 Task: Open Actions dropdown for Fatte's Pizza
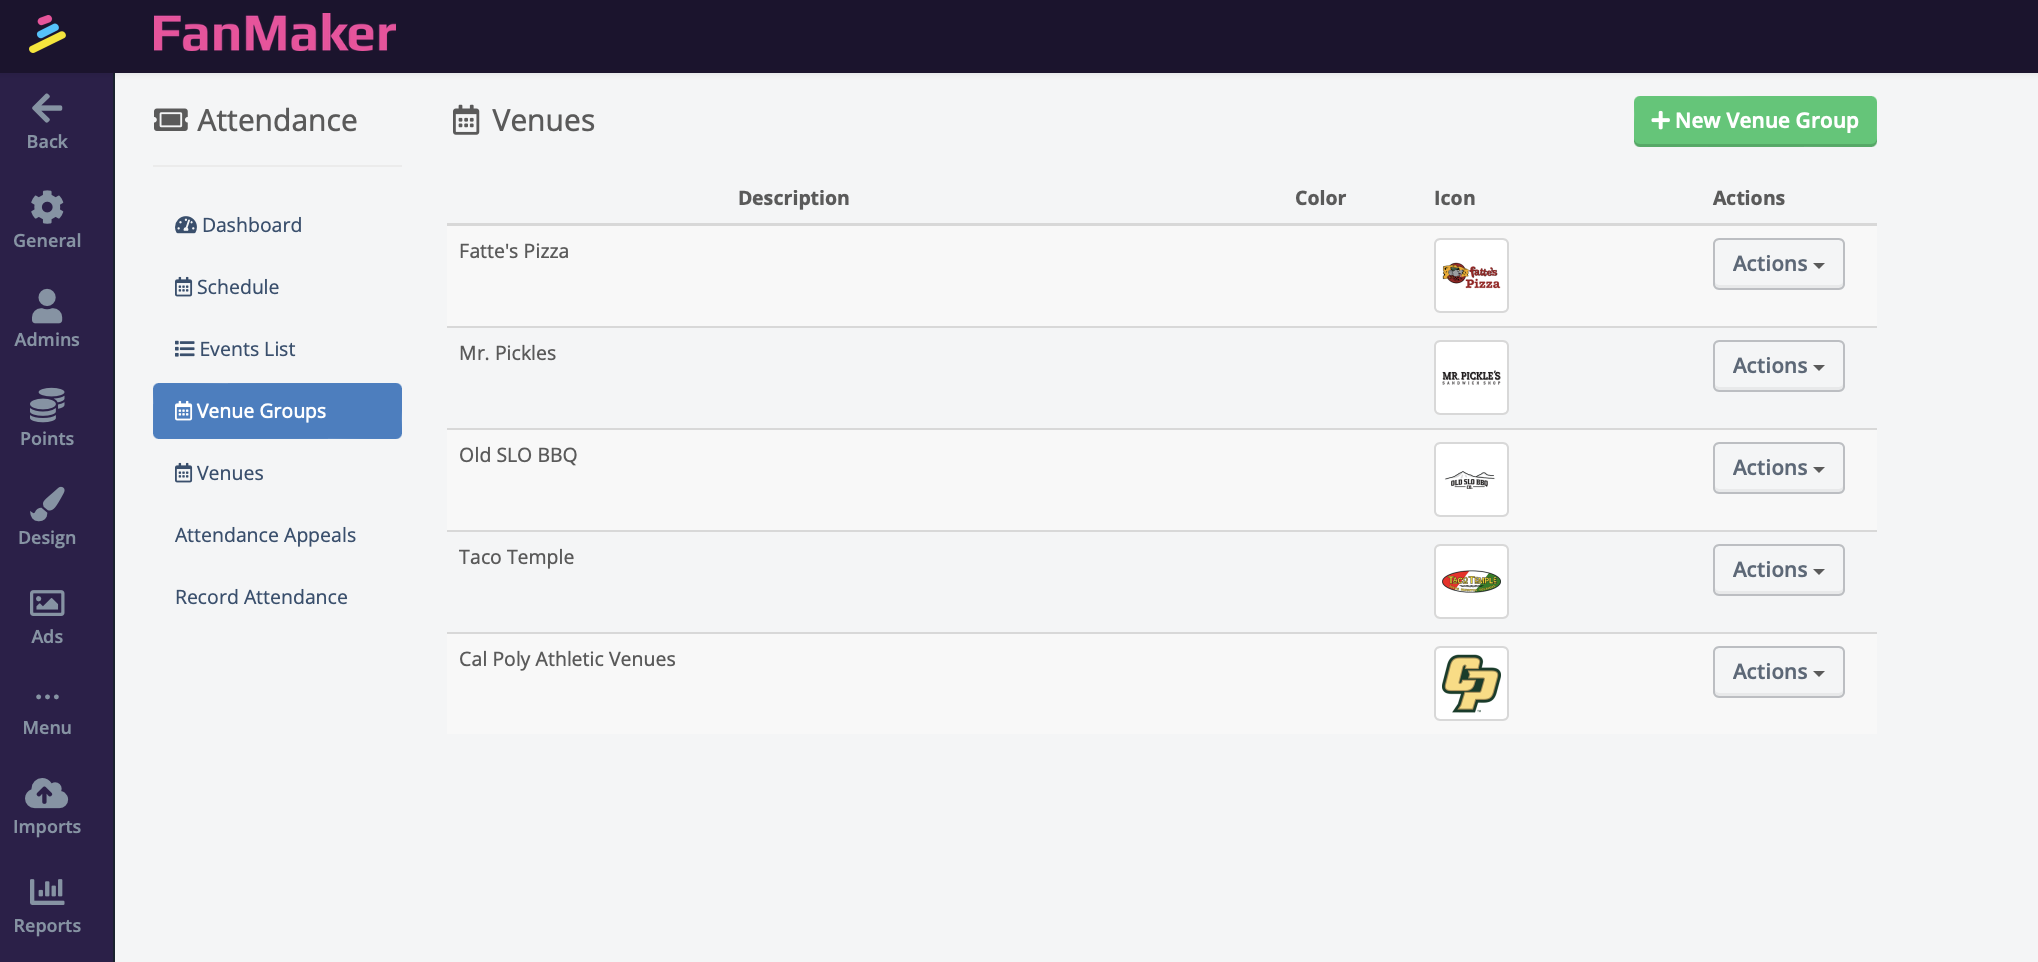coord(1777,264)
